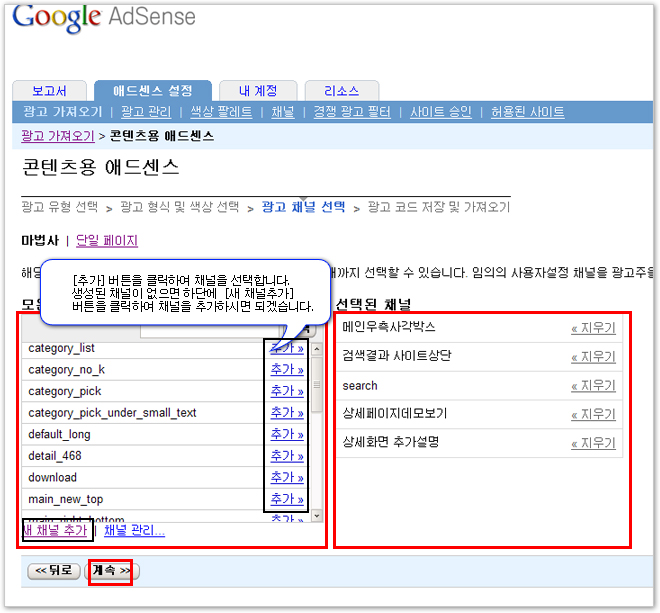The height and width of the screenshot is (613, 660).
Task: Remove 메인우측사각박스 from selected channels
Action: (593, 328)
